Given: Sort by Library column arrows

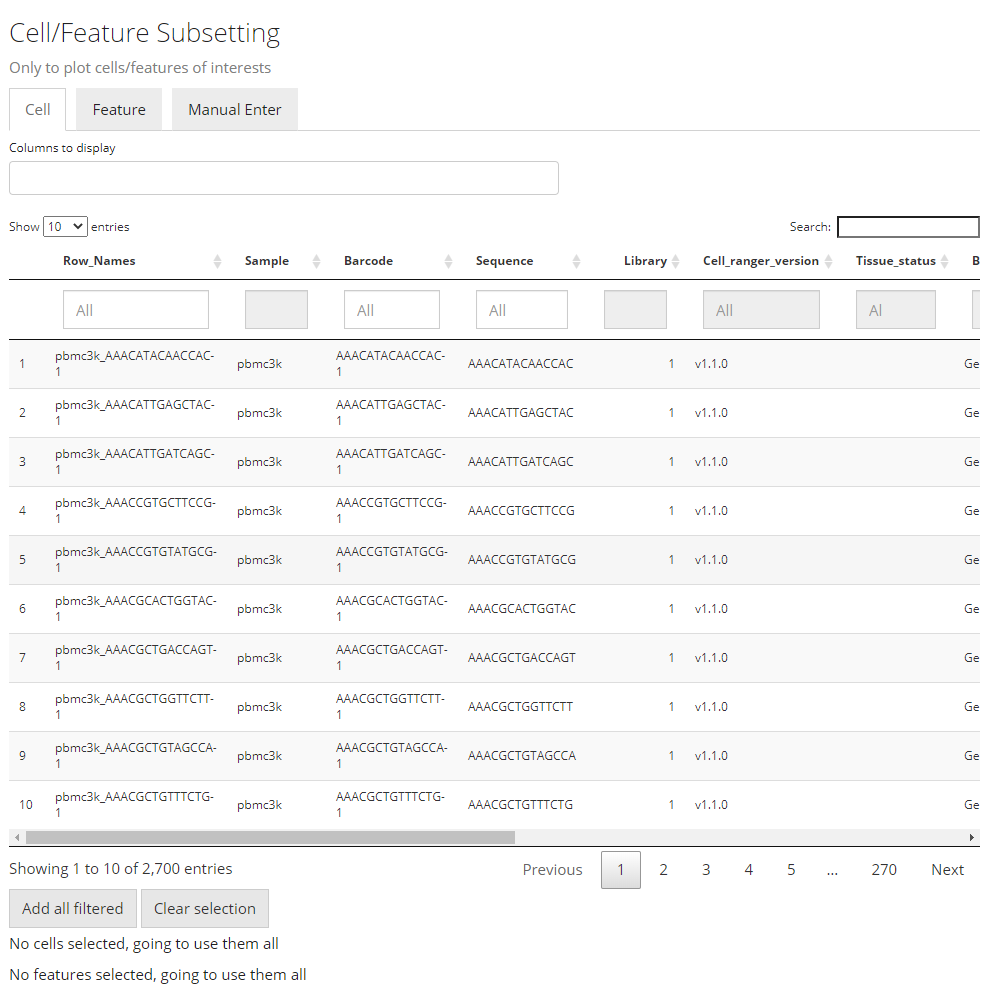Looking at the screenshot, I should [x=676, y=262].
